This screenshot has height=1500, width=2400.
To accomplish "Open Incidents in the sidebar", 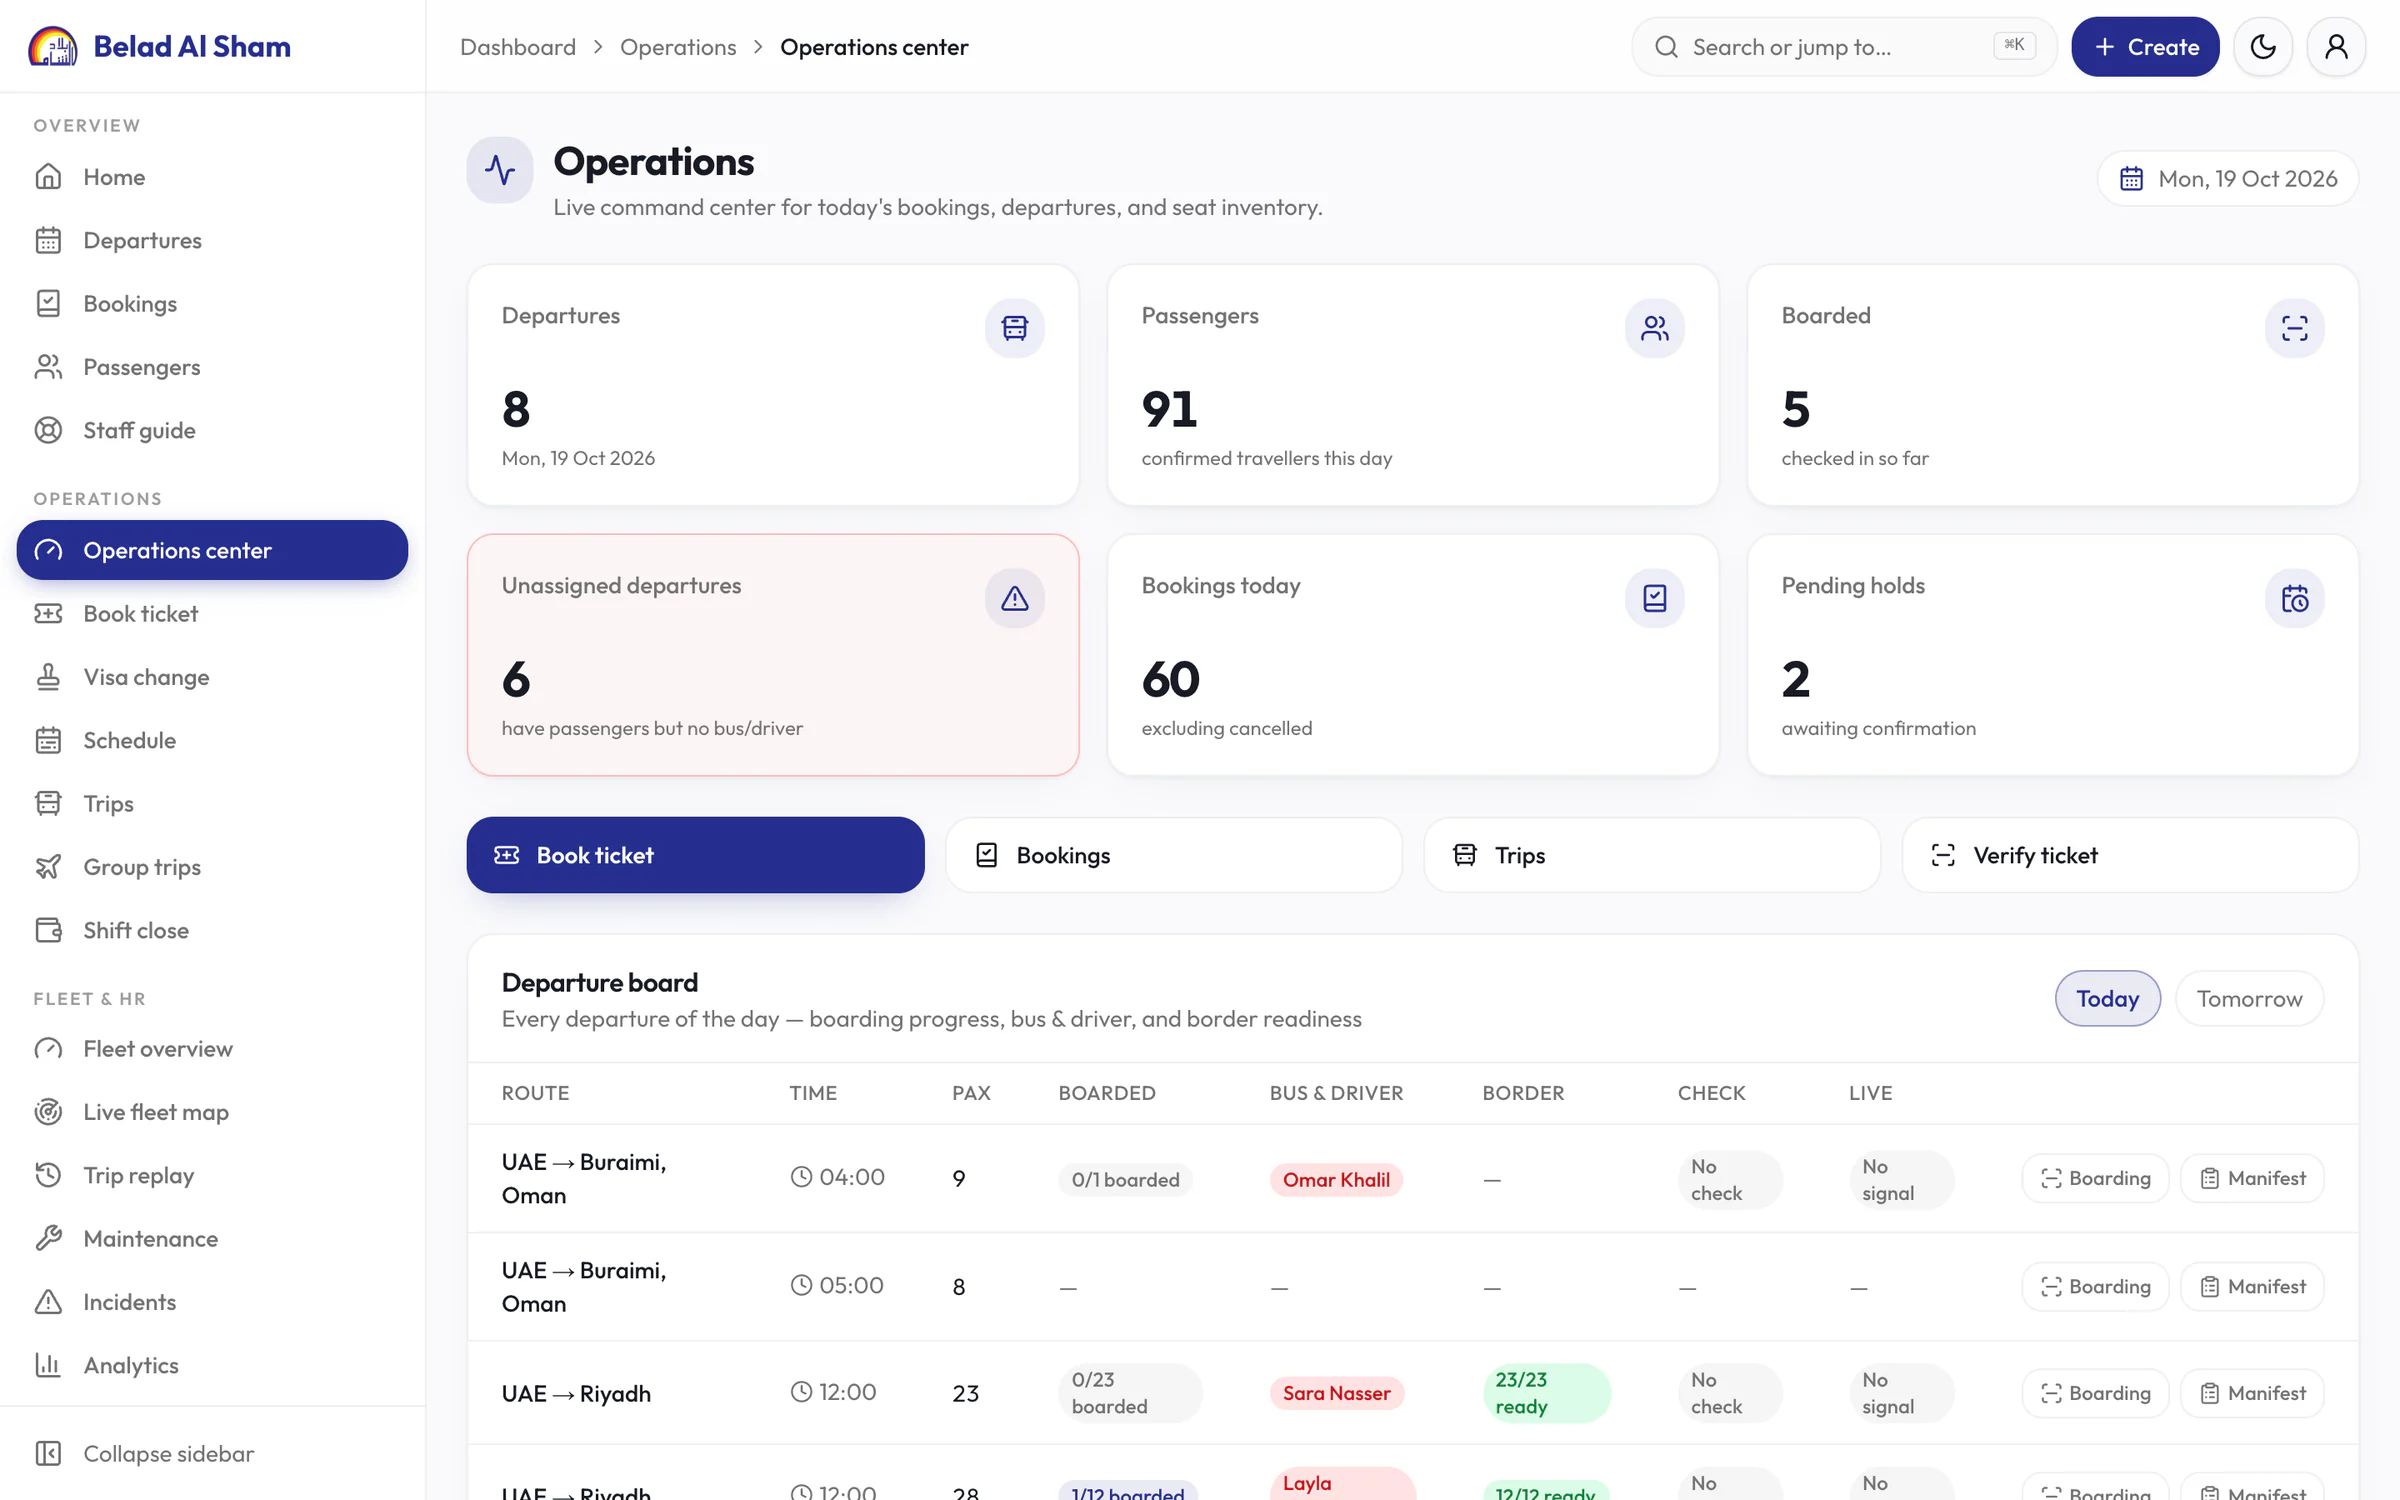I will point(212,1302).
